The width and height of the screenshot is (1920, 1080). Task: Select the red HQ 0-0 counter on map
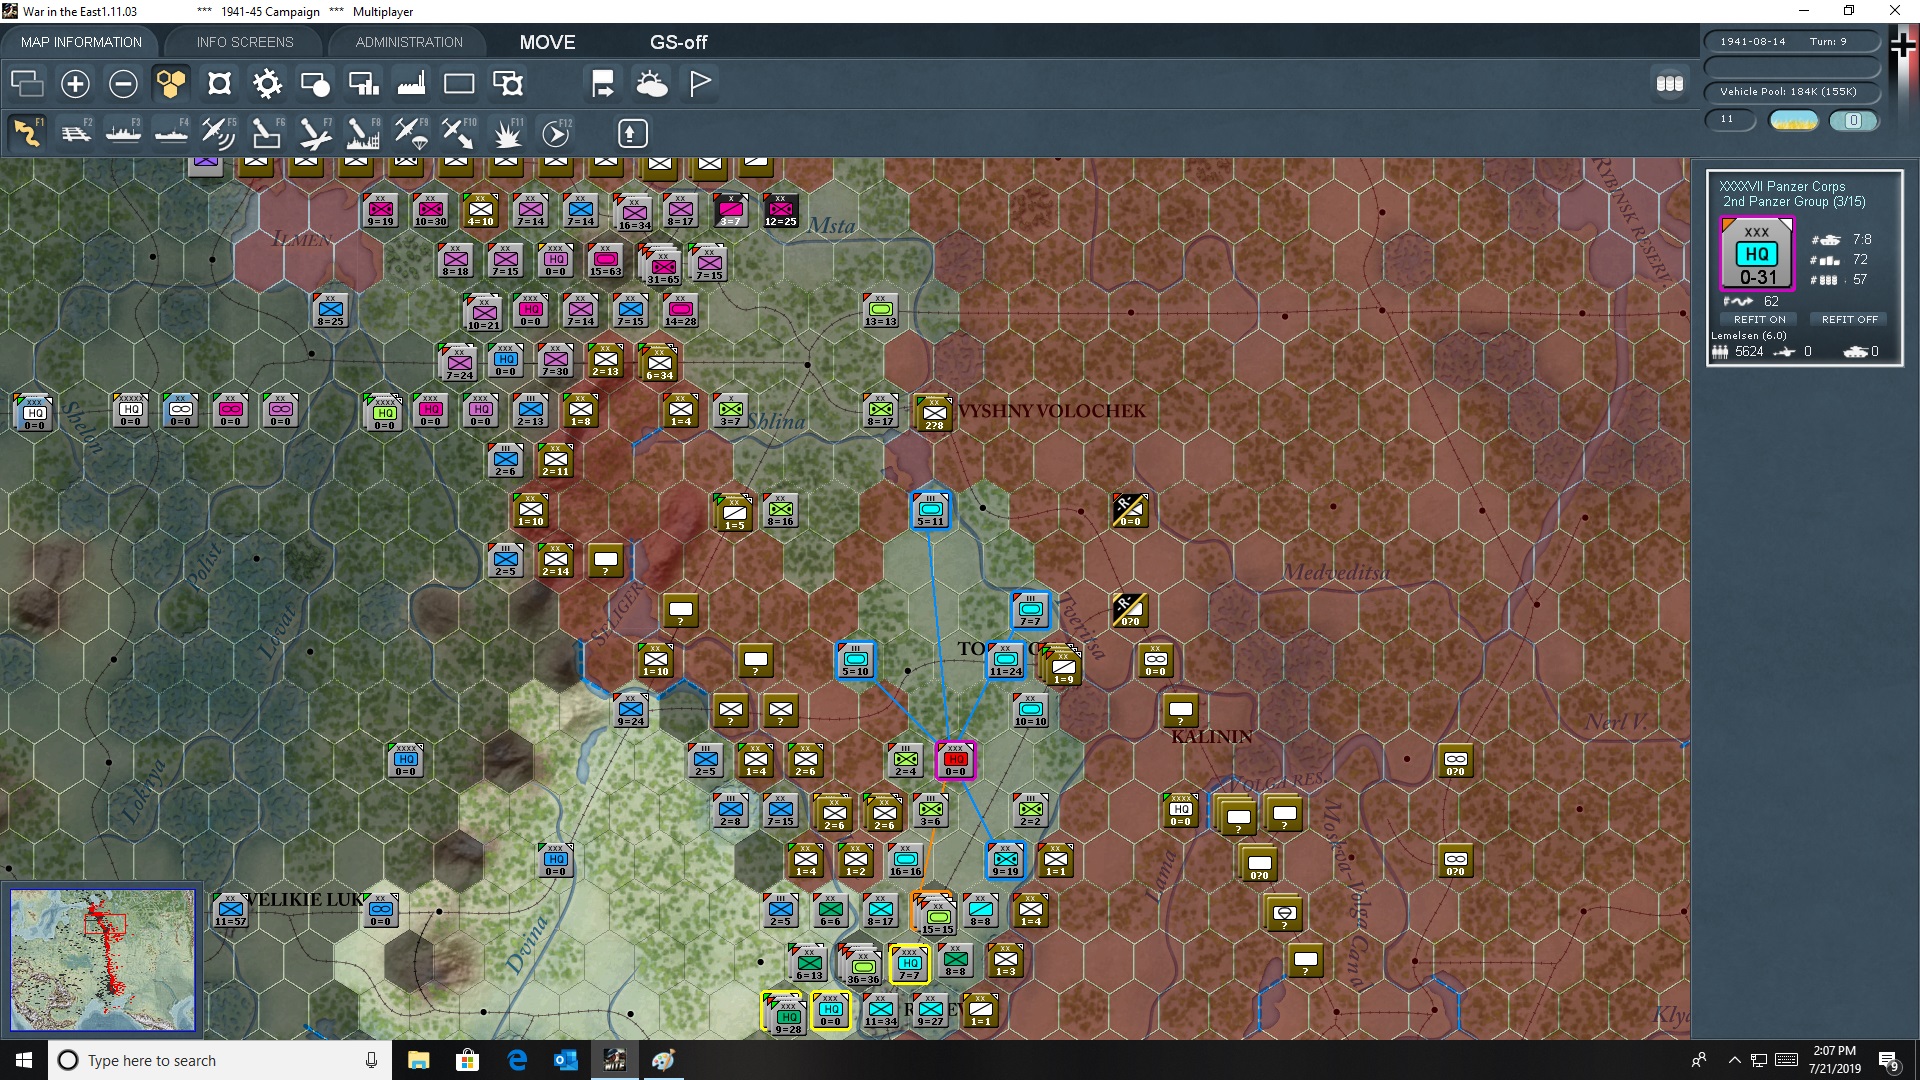(x=955, y=760)
